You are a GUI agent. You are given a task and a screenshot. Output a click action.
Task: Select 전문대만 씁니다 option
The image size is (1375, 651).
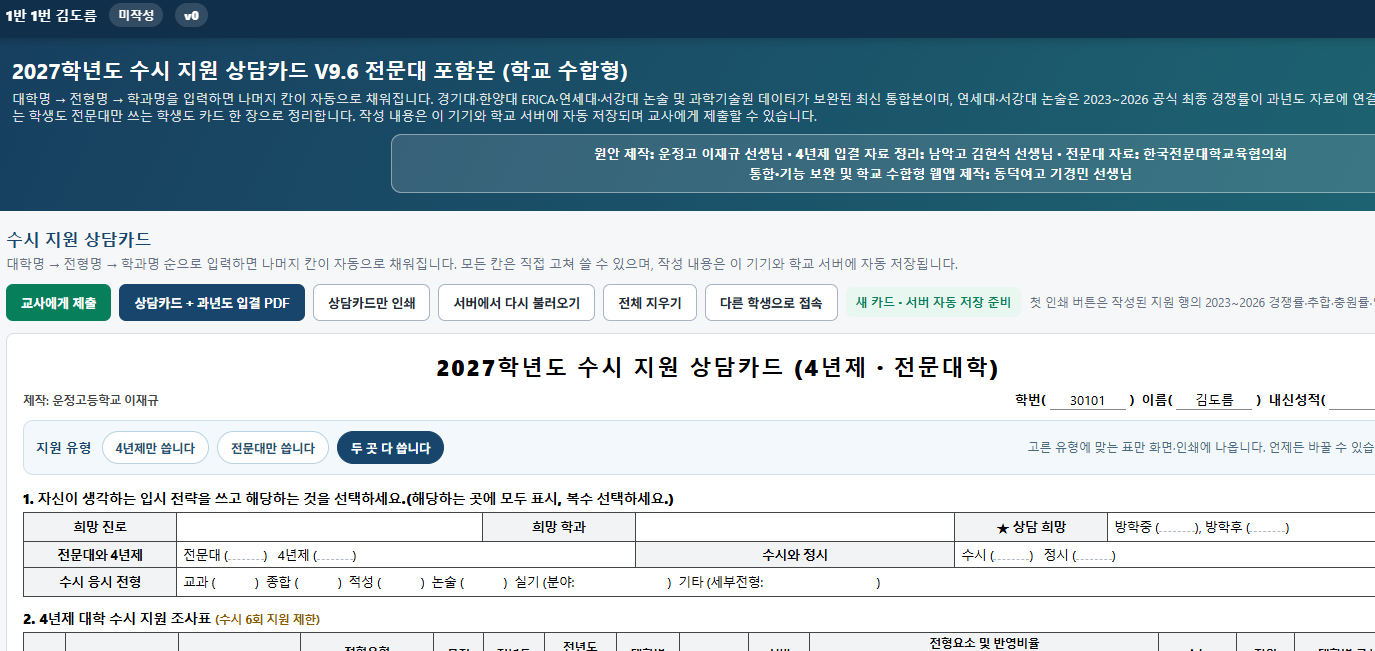click(273, 448)
